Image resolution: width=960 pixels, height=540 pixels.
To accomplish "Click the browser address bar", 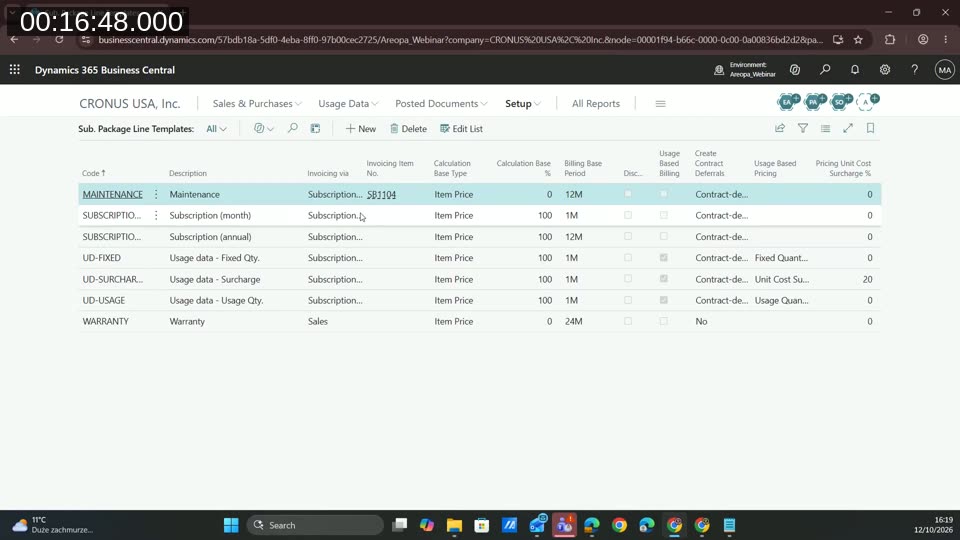I will click(459, 39).
